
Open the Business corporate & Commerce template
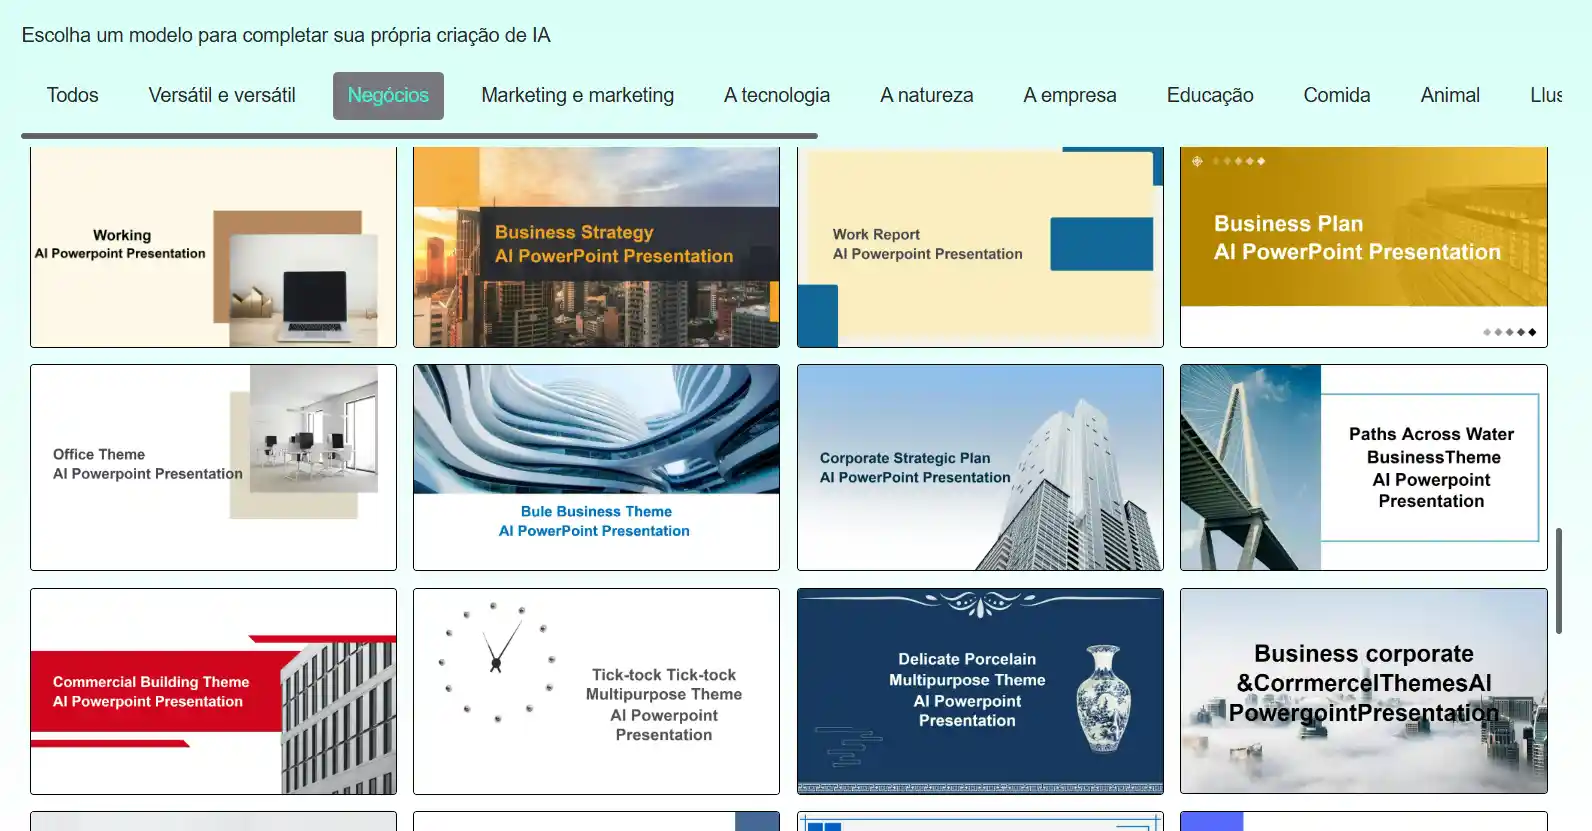1364,691
